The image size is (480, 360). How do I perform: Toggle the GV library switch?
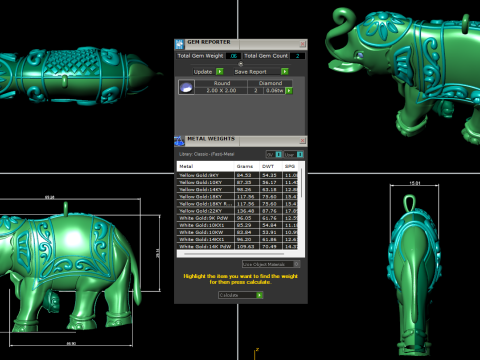(x=279, y=154)
